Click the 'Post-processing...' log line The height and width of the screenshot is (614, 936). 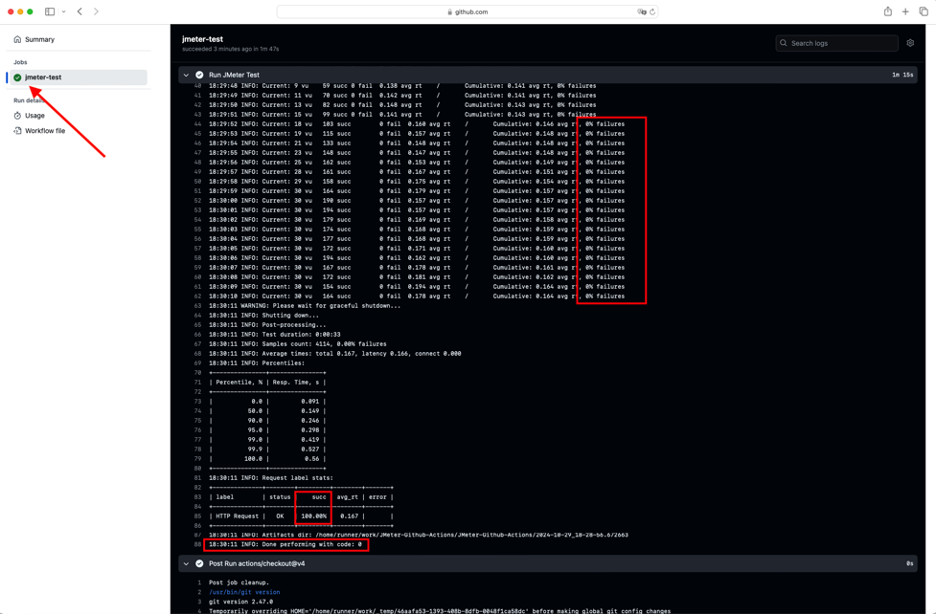pos(267,325)
